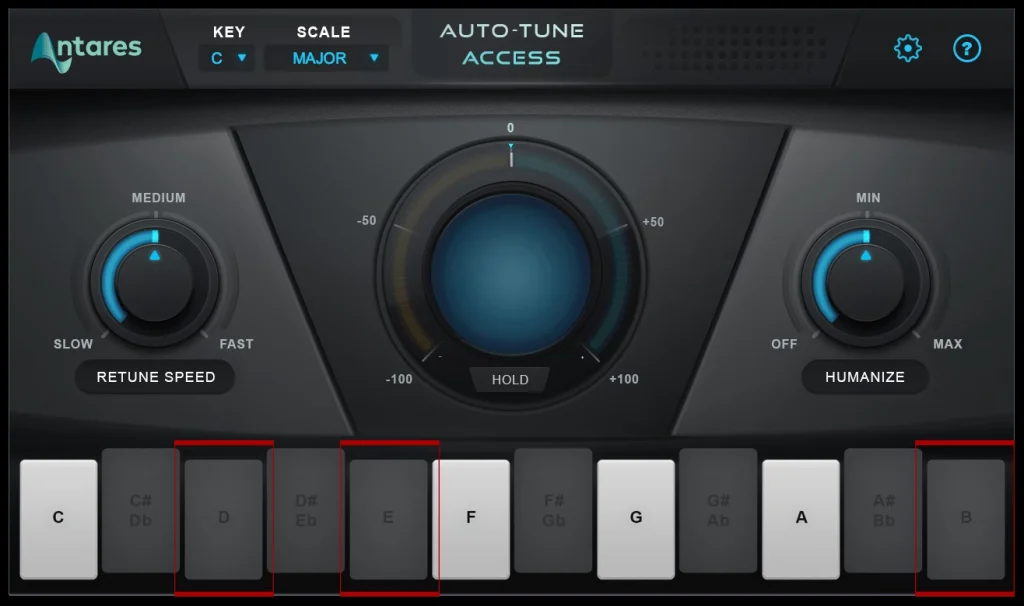1024x606 pixels.
Task: Click the Humanize knob
Action: pyautogui.click(x=865, y=280)
